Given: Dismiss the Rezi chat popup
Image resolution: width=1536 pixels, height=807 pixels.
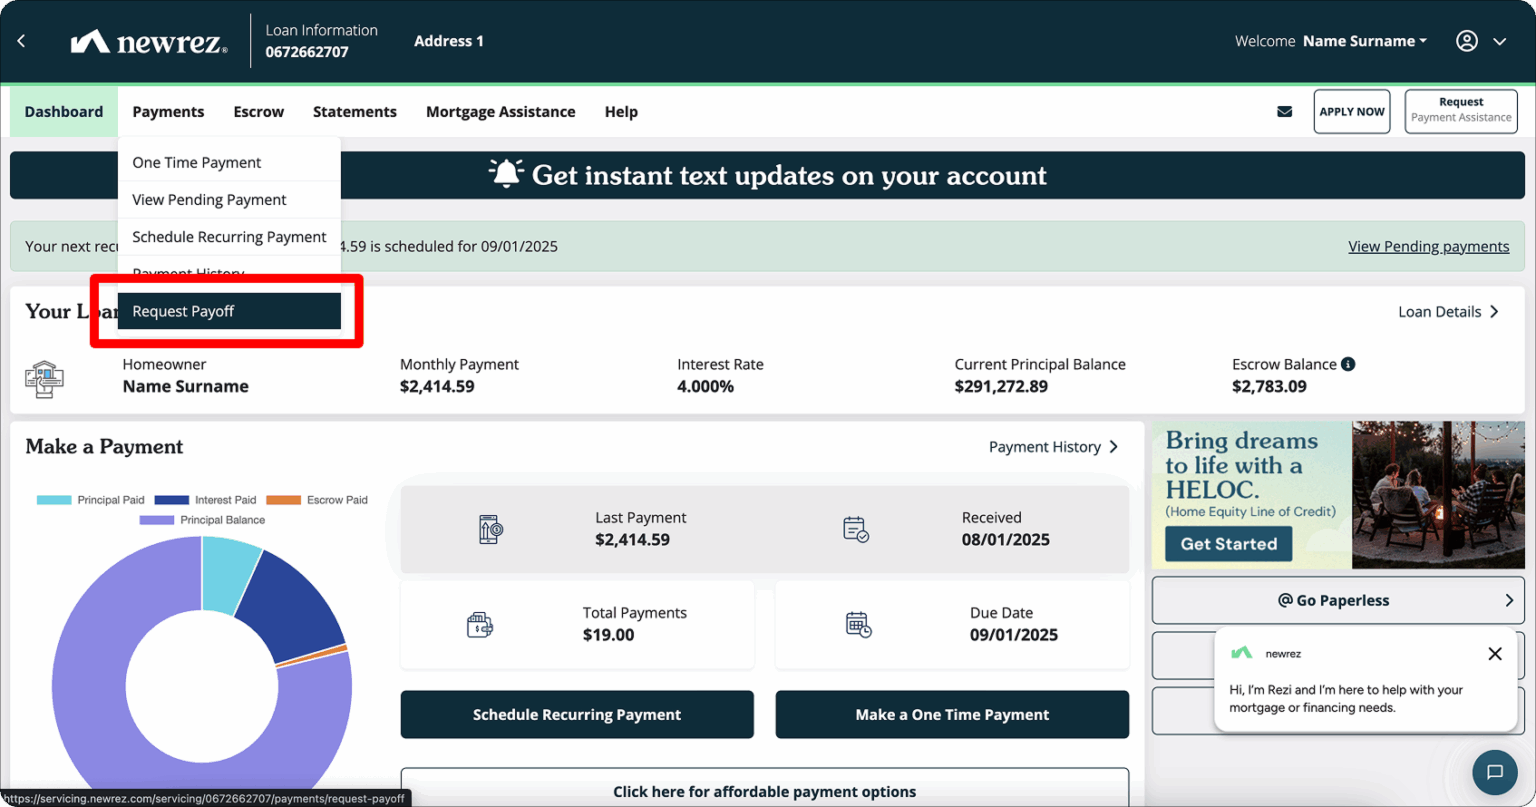Looking at the screenshot, I should click(1495, 653).
